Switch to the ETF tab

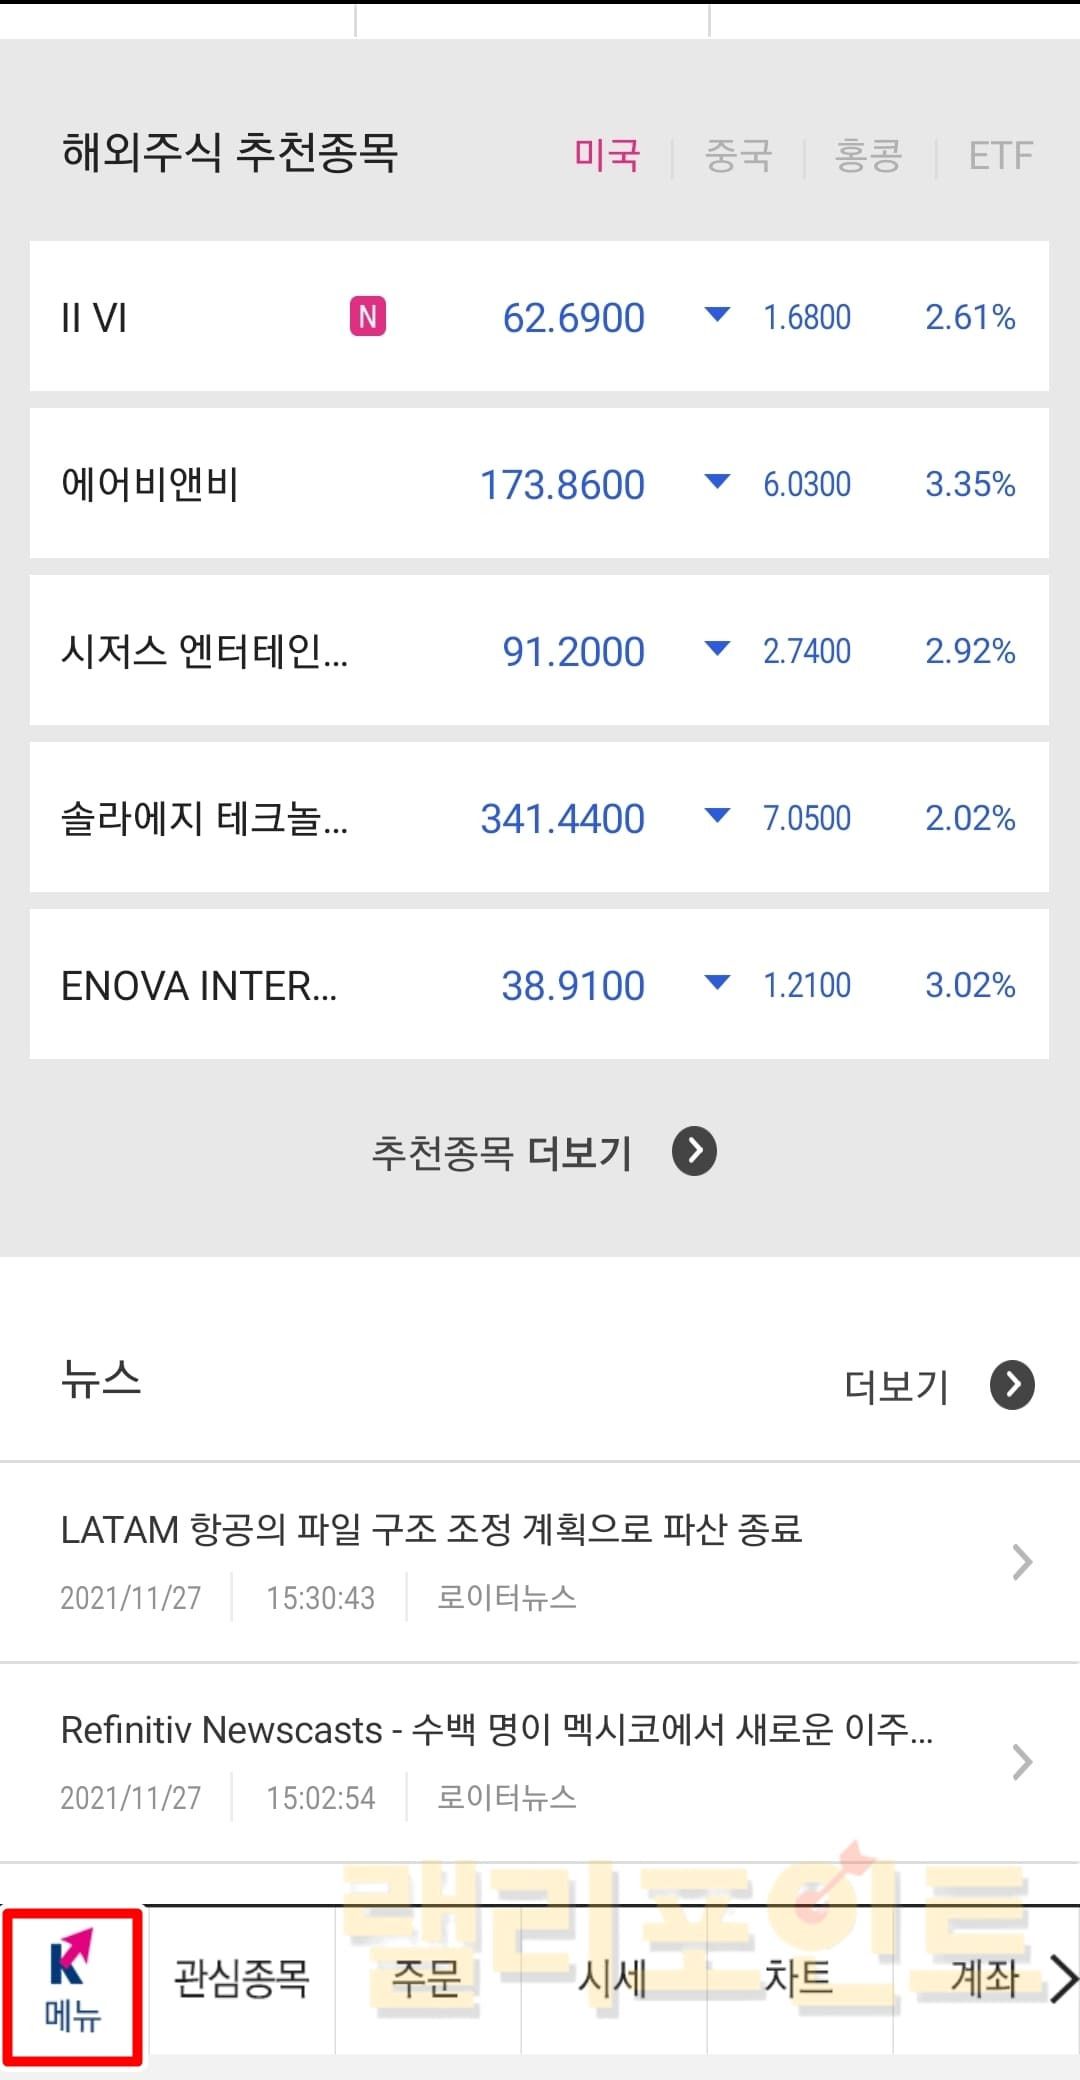(x=1000, y=155)
